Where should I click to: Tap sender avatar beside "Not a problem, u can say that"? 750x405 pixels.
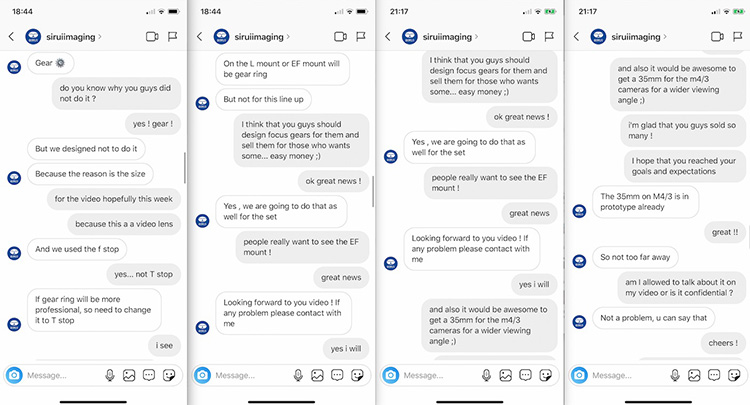click(578, 321)
